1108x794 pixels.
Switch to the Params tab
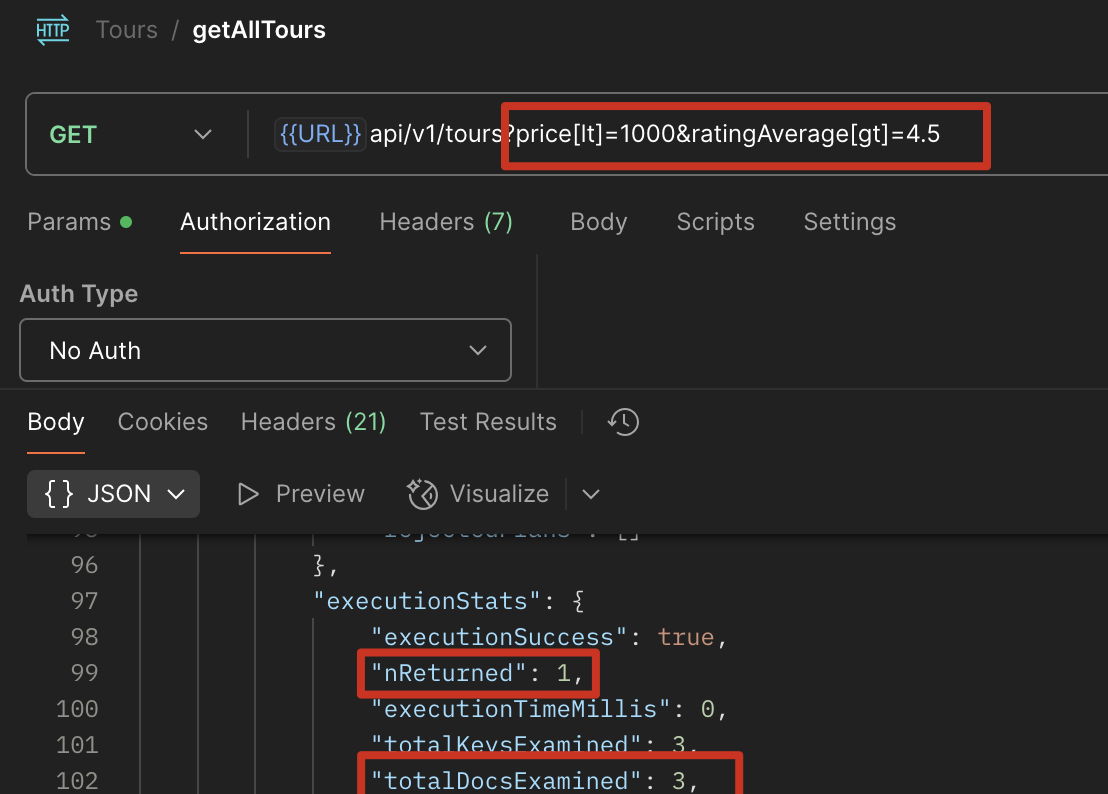69,222
